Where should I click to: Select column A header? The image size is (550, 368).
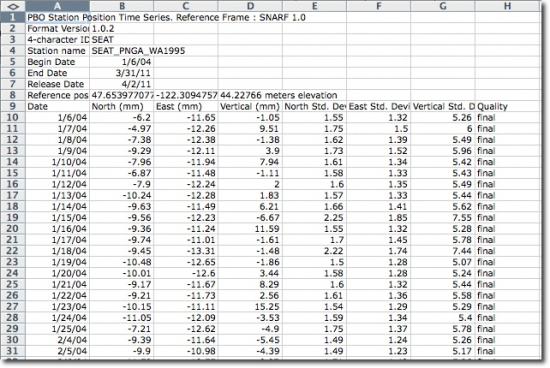pos(58,6)
